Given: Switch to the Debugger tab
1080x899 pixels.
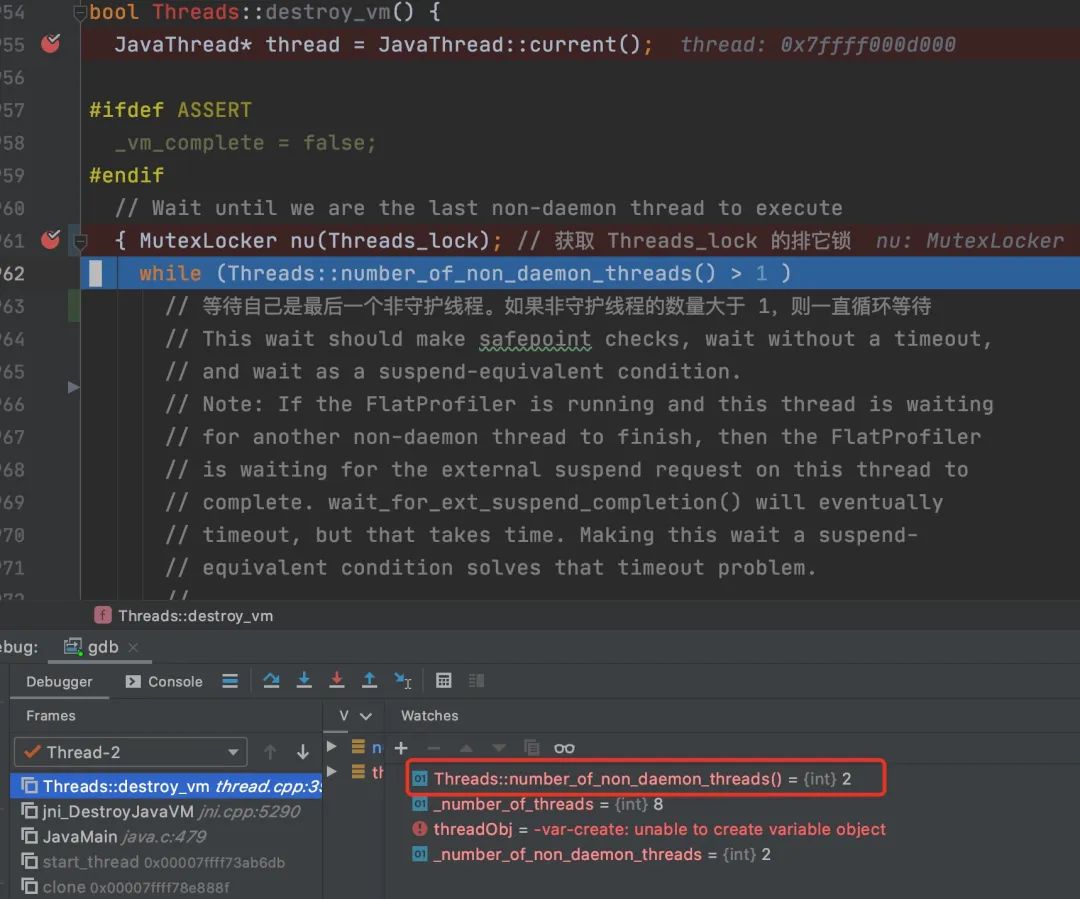Looking at the screenshot, I should coord(59,681).
